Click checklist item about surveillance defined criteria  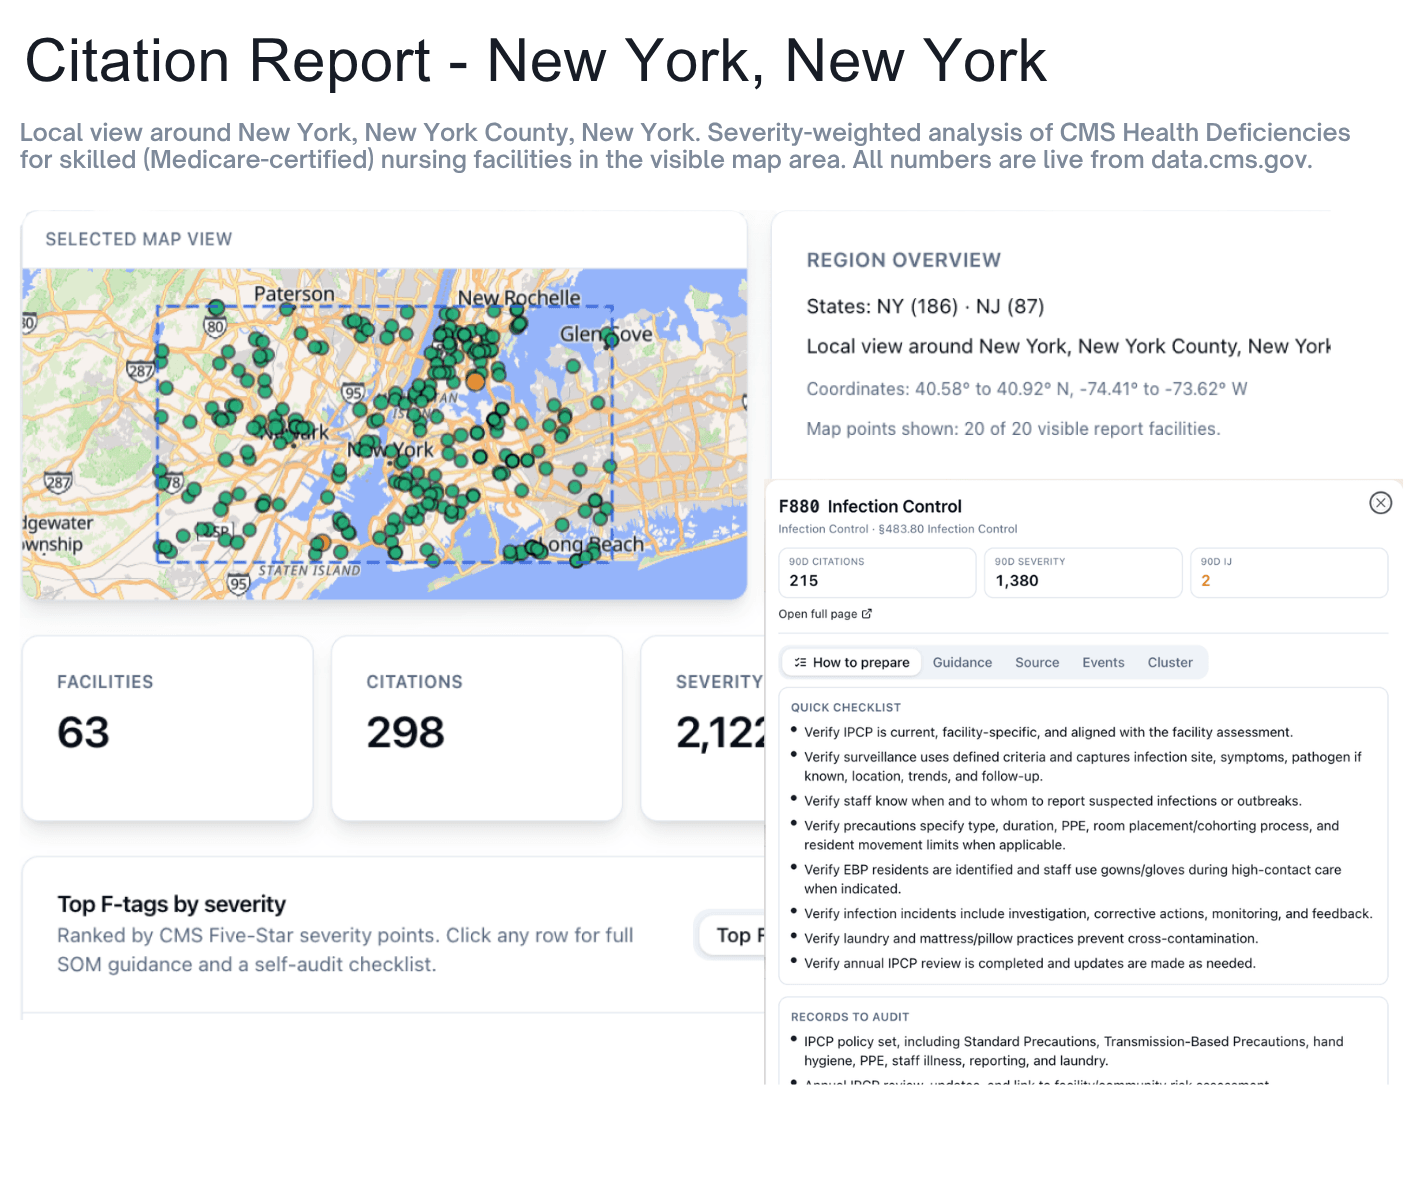click(1083, 766)
